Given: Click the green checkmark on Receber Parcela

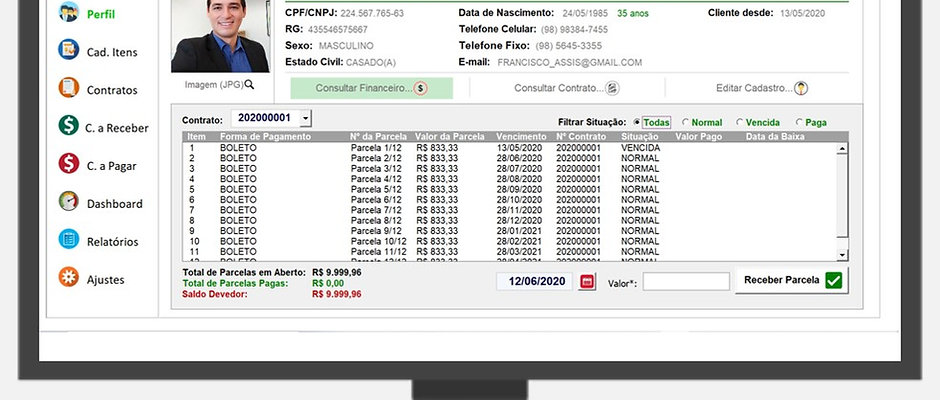Looking at the screenshot, I should click(833, 280).
